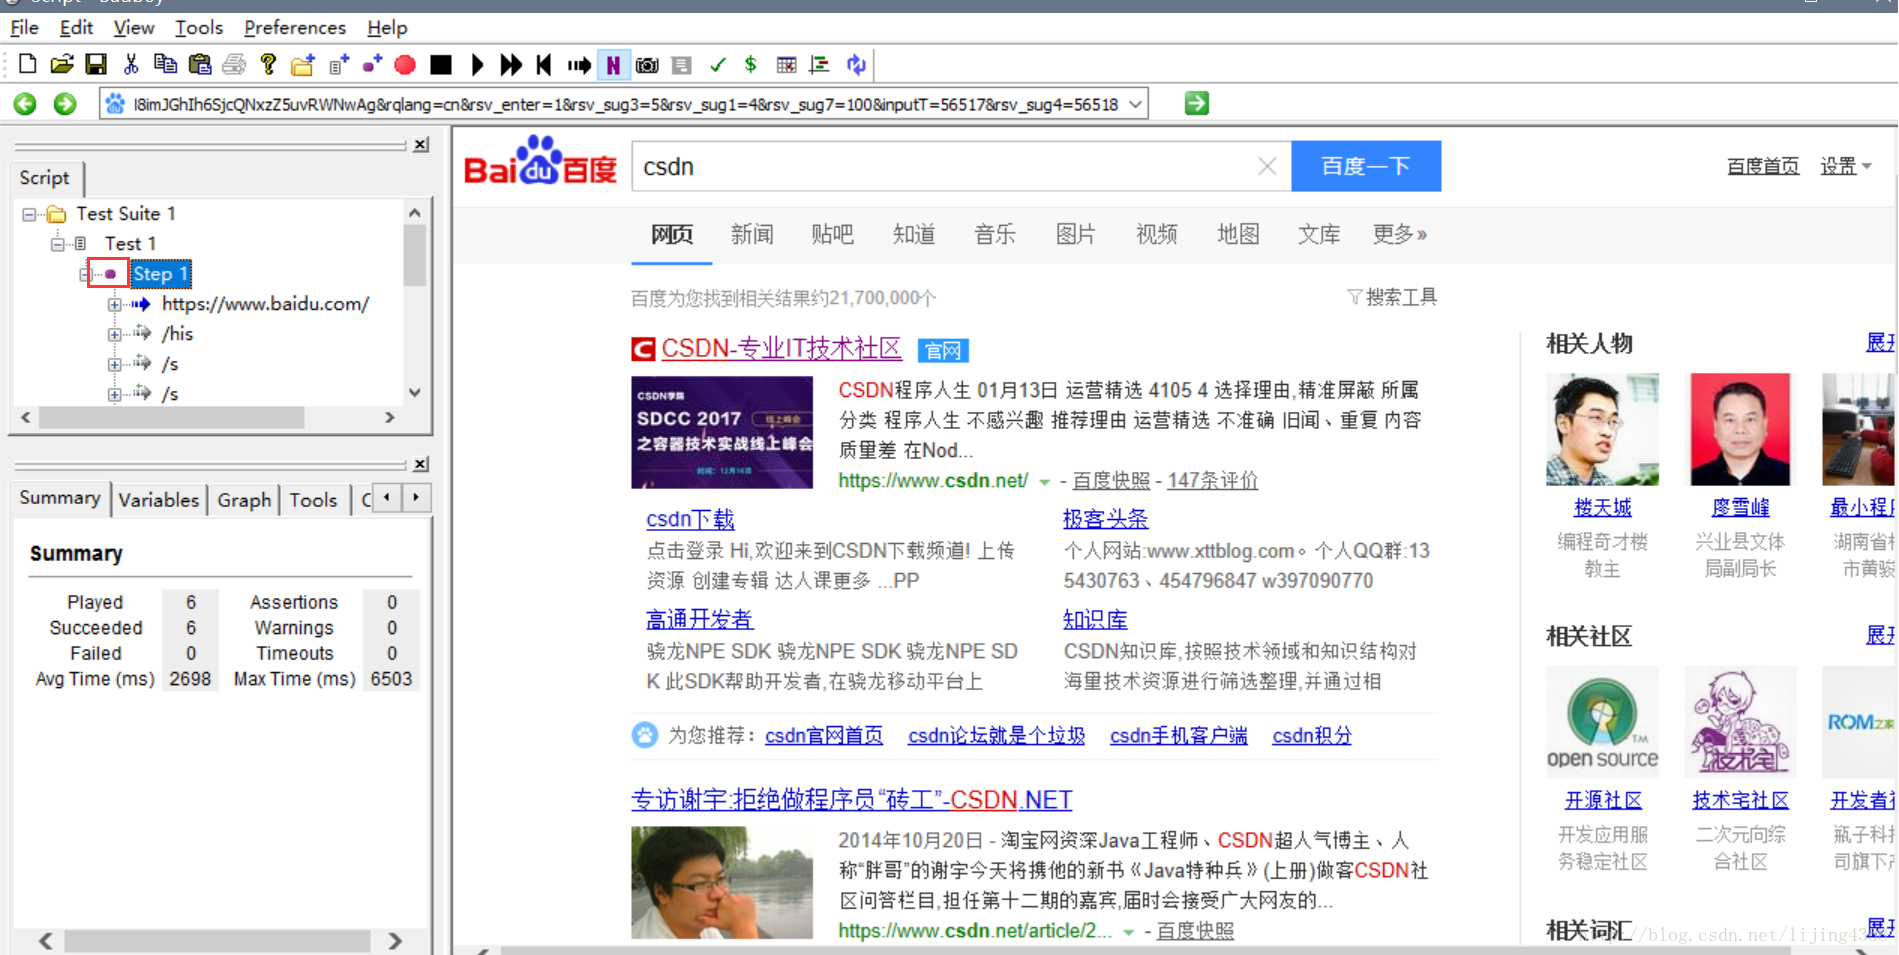Select the Summary tab
This screenshot has height=955, width=1899.
pyautogui.click(x=60, y=497)
